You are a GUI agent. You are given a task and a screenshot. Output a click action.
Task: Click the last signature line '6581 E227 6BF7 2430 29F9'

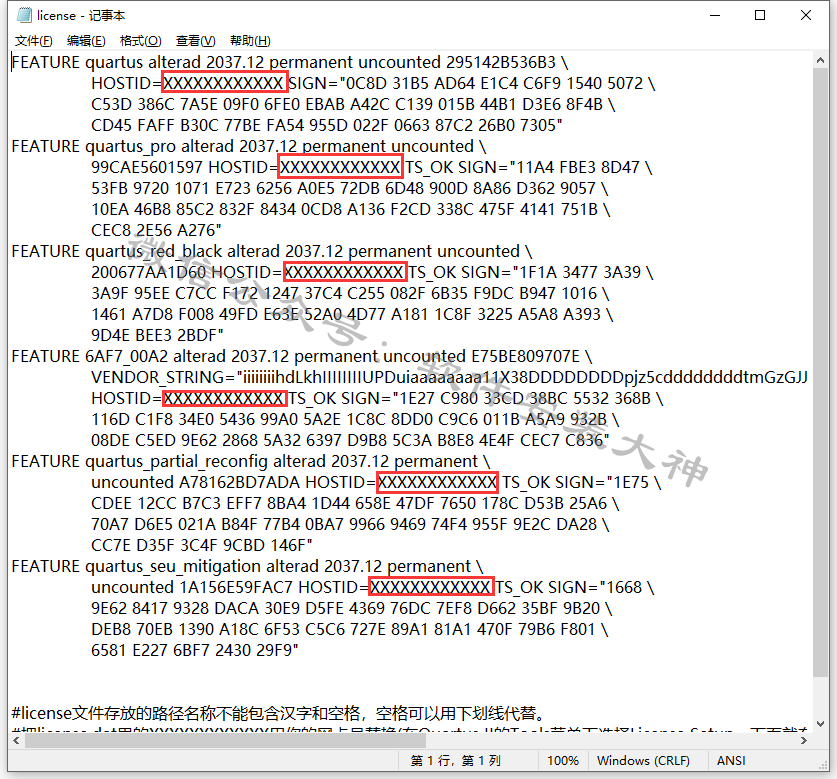[x=194, y=650]
